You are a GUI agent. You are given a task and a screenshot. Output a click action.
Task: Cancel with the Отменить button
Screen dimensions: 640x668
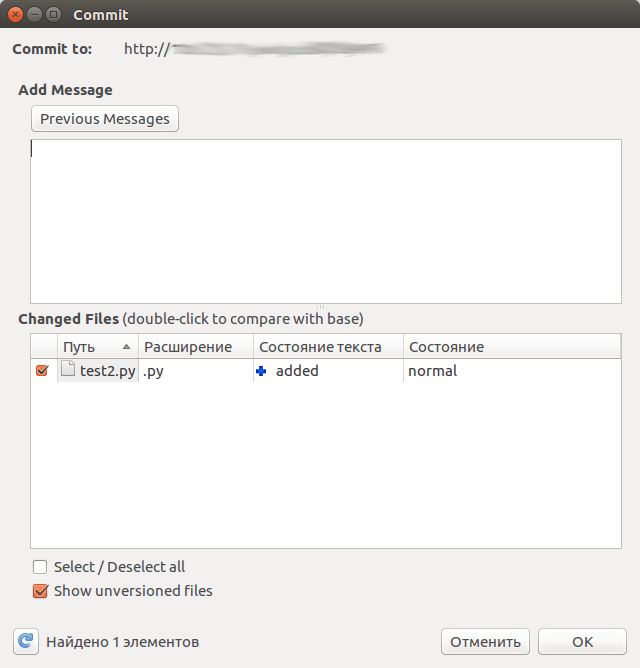[x=485, y=642]
